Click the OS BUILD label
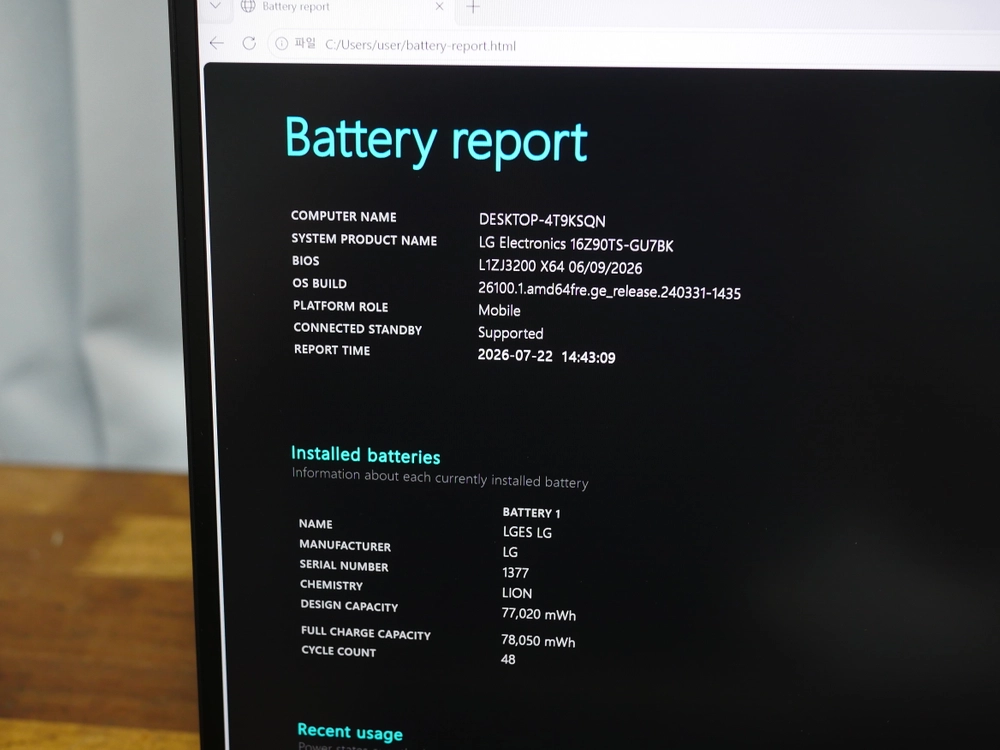 click(320, 283)
